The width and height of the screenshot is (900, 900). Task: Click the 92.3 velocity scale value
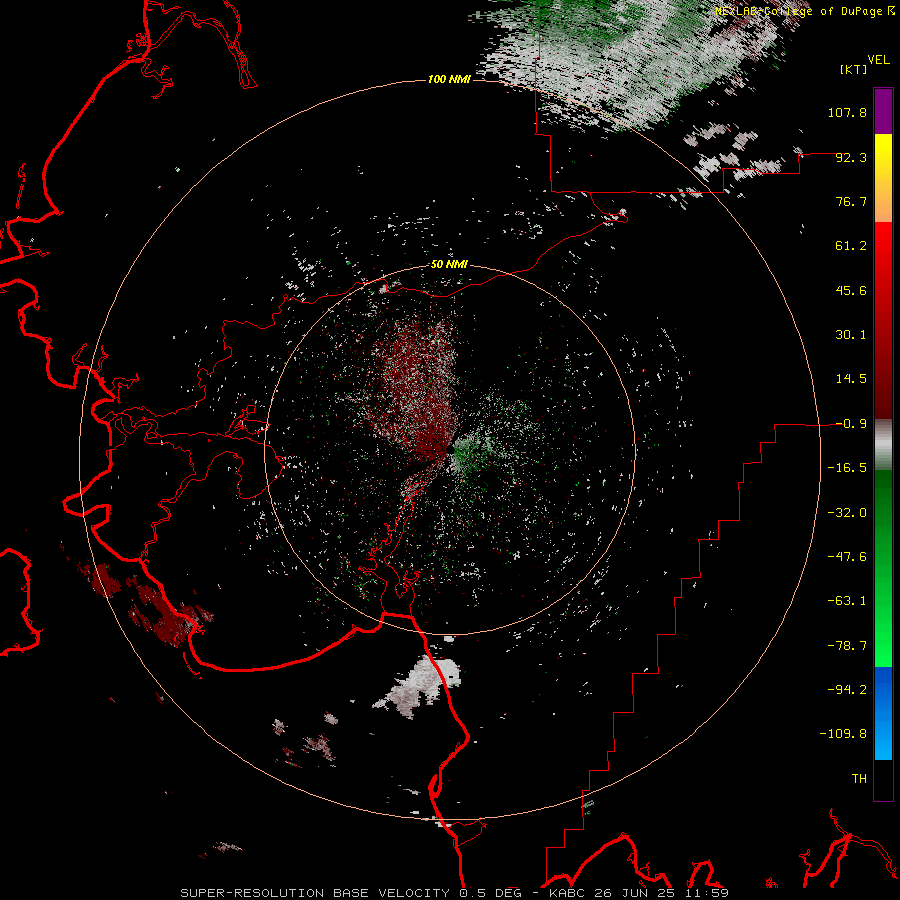[x=851, y=157]
